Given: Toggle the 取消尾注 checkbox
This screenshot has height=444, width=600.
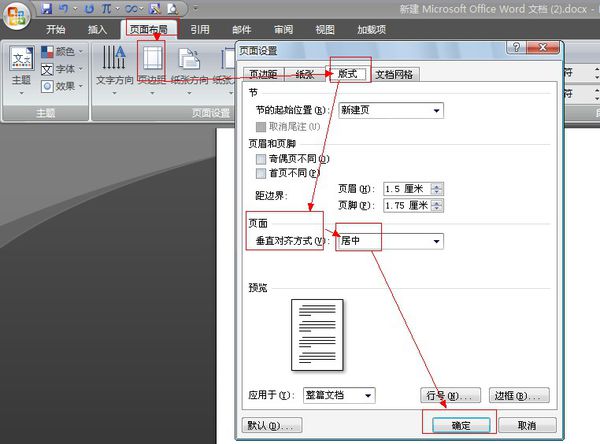Looking at the screenshot, I should click(261, 127).
